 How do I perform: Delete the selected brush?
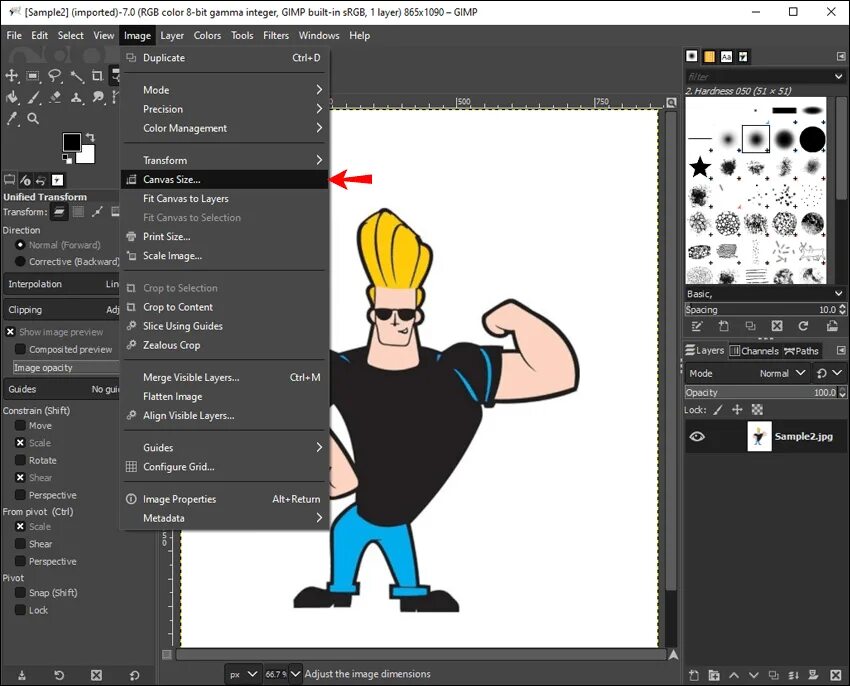point(777,326)
